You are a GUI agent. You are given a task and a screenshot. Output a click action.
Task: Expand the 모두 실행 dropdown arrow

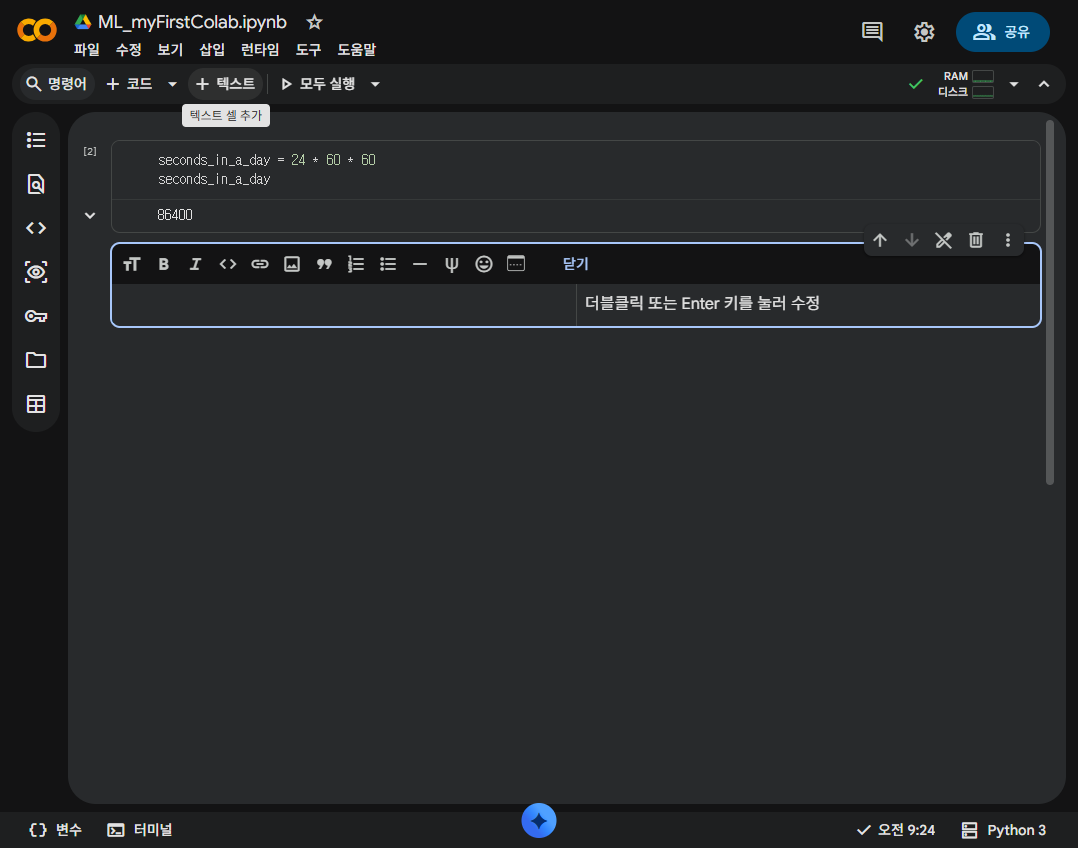(375, 85)
